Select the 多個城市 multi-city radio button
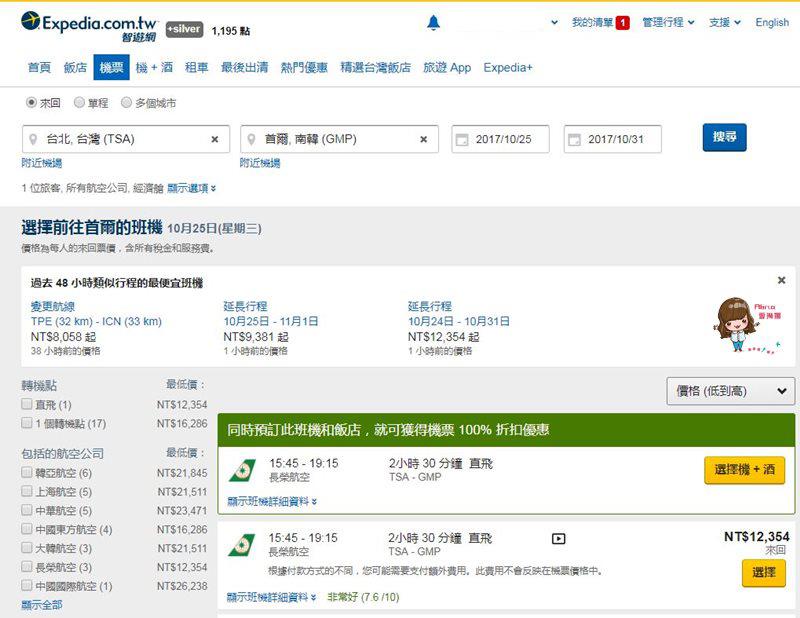The width and height of the screenshot is (800, 618). click(127, 103)
